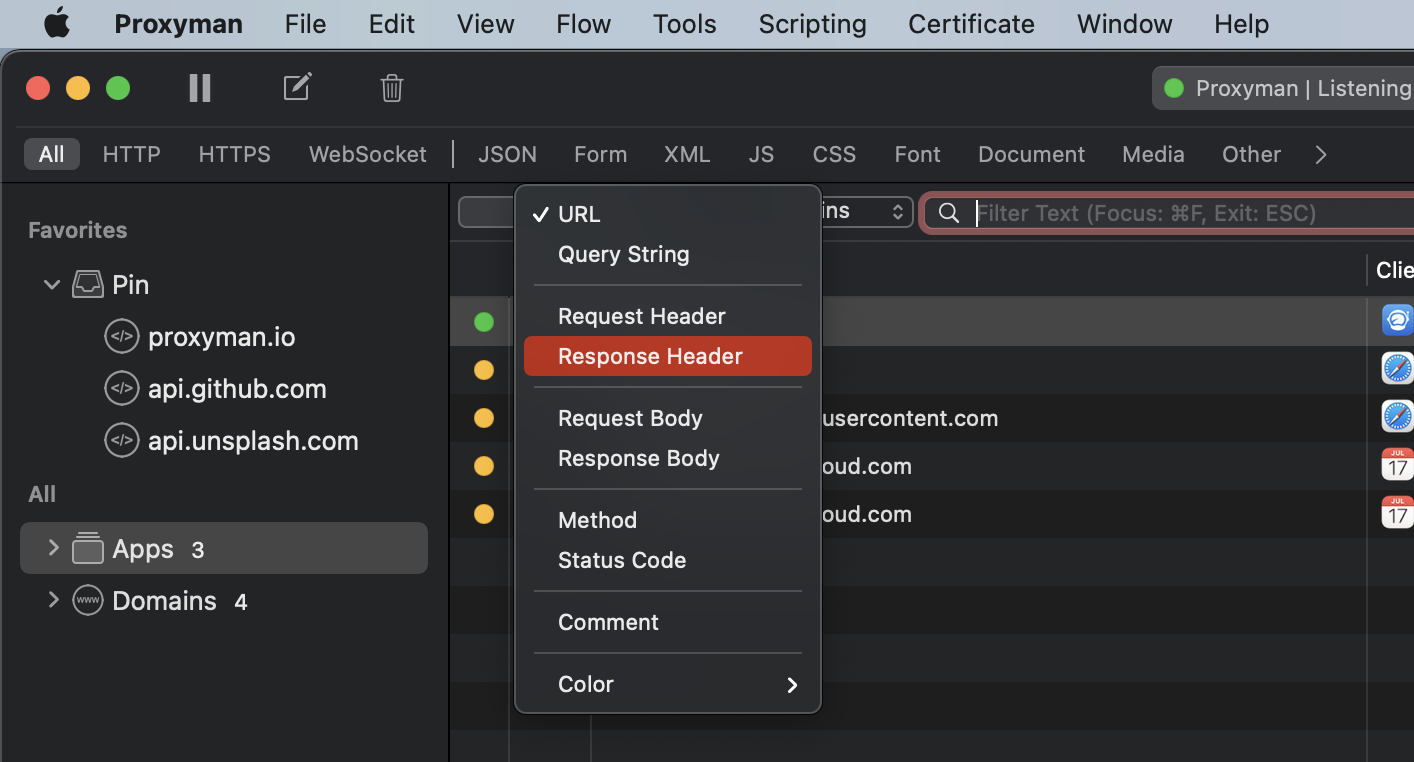The width and height of the screenshot is (1414, 762).
Task: Select proxyman.io in Pin list
Action: (x=222, y=337)
